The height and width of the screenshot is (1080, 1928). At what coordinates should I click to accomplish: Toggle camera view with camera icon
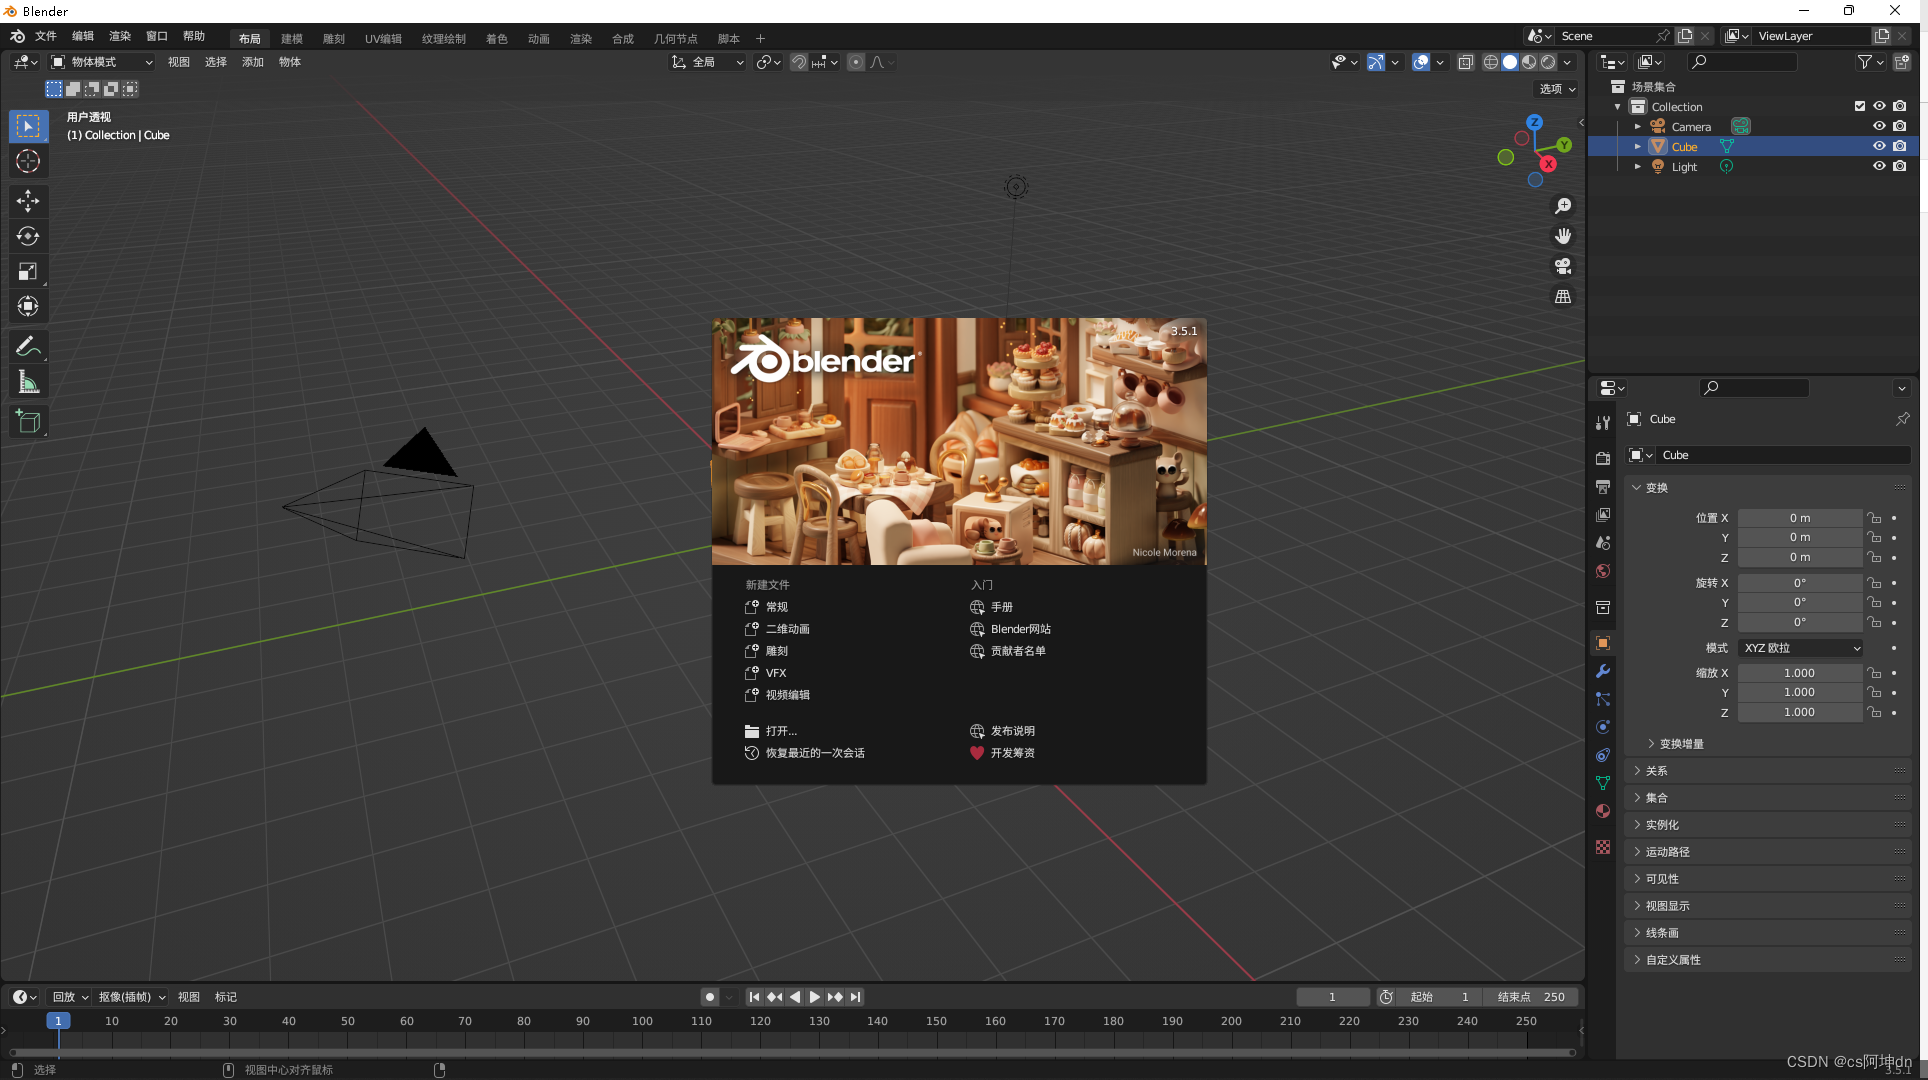tap(1563, 266)
